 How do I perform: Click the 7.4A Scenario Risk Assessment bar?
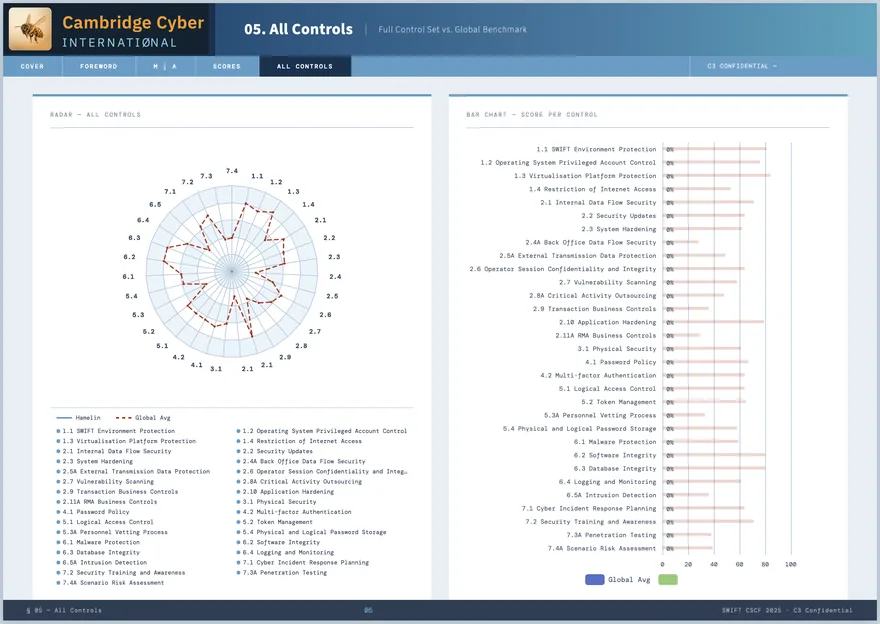click(688, 548)
